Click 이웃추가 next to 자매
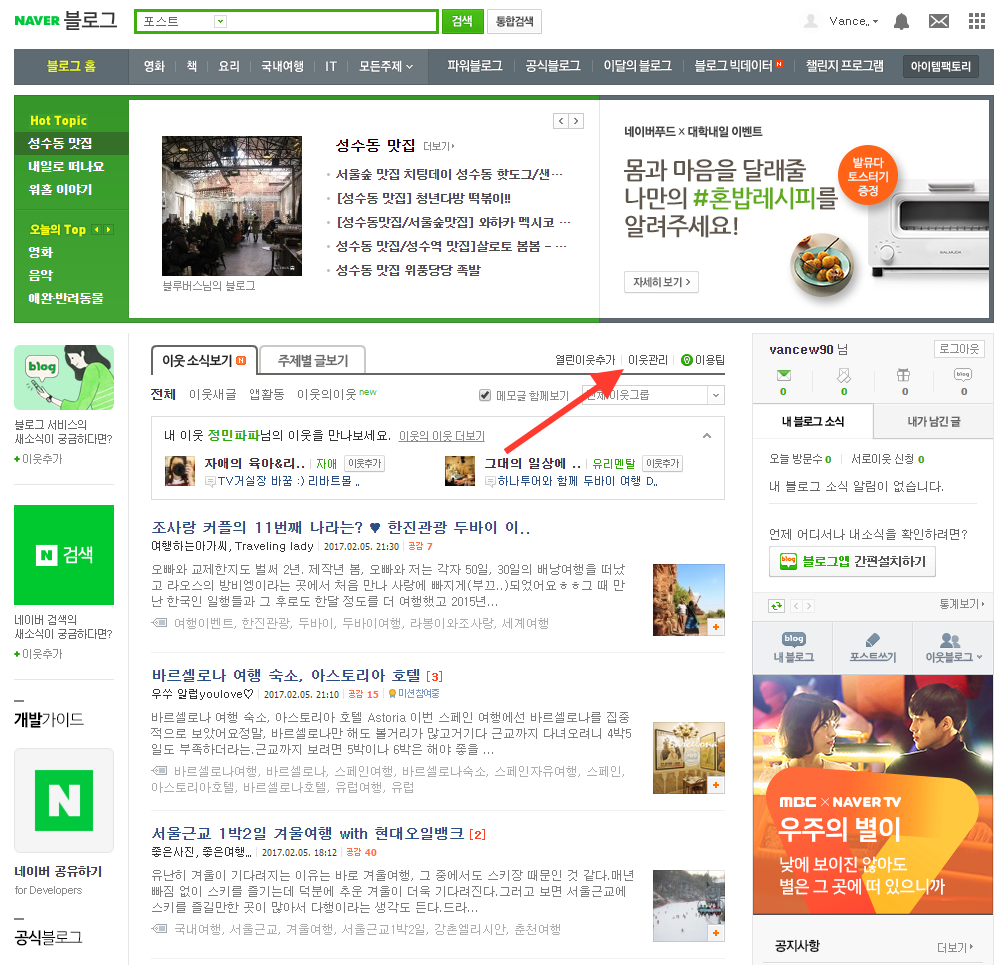The height and width of the screenshot is (974, 1008). click(364, 463)
